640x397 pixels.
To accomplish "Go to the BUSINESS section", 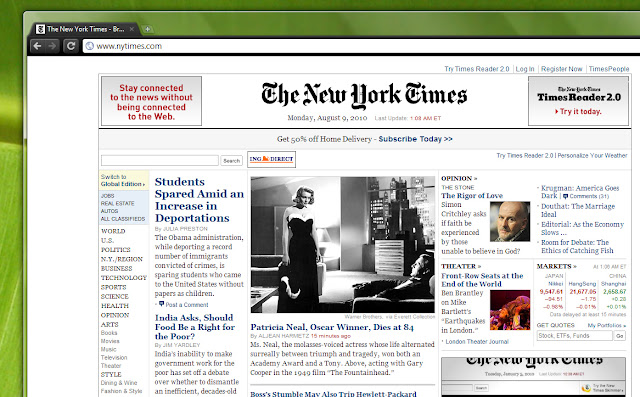I will click(x=116, y=268).
